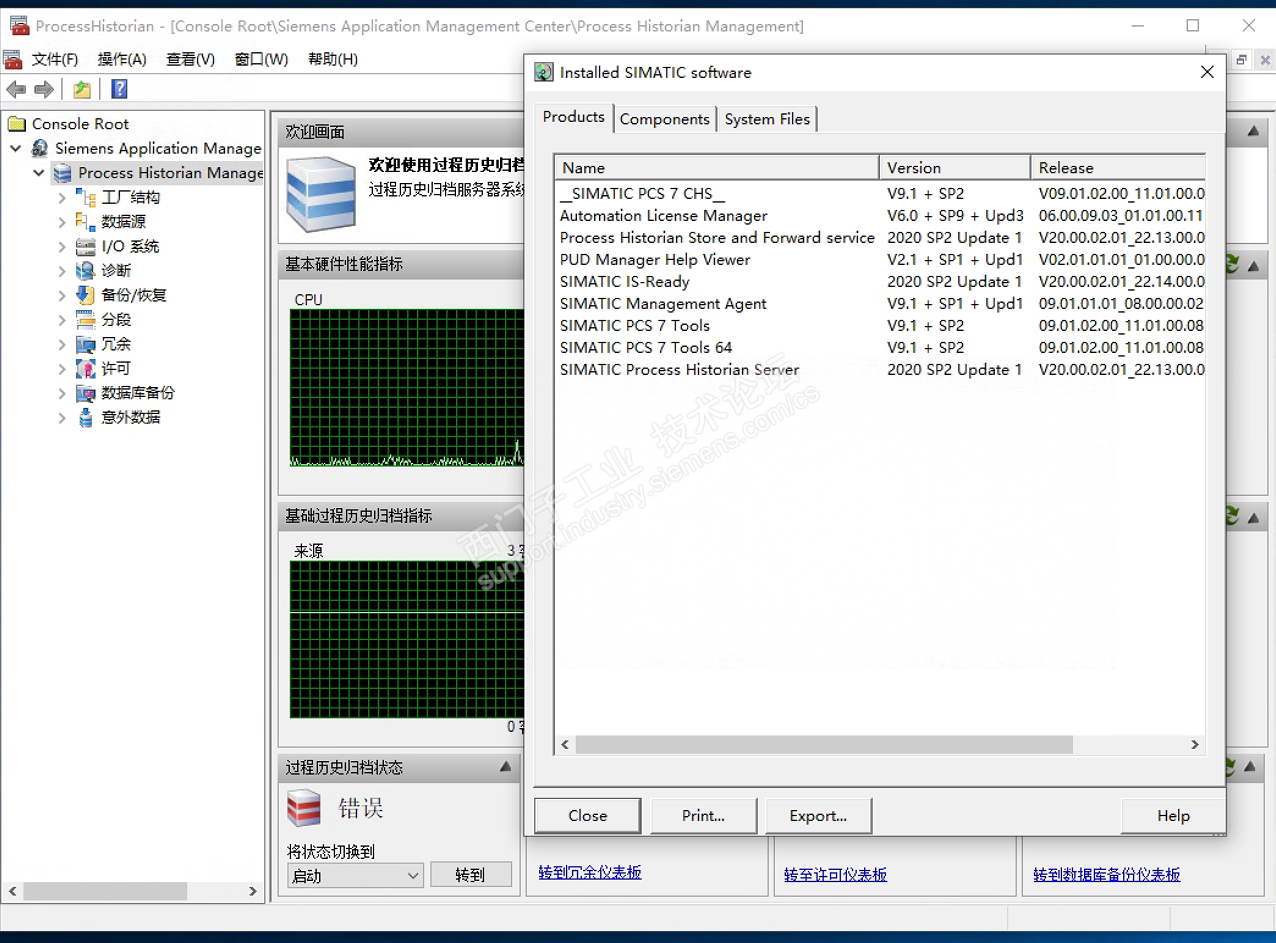Open the console system icon left of 文件(F)
Viewport: 1276px width, 943px height.
point(13,59)
